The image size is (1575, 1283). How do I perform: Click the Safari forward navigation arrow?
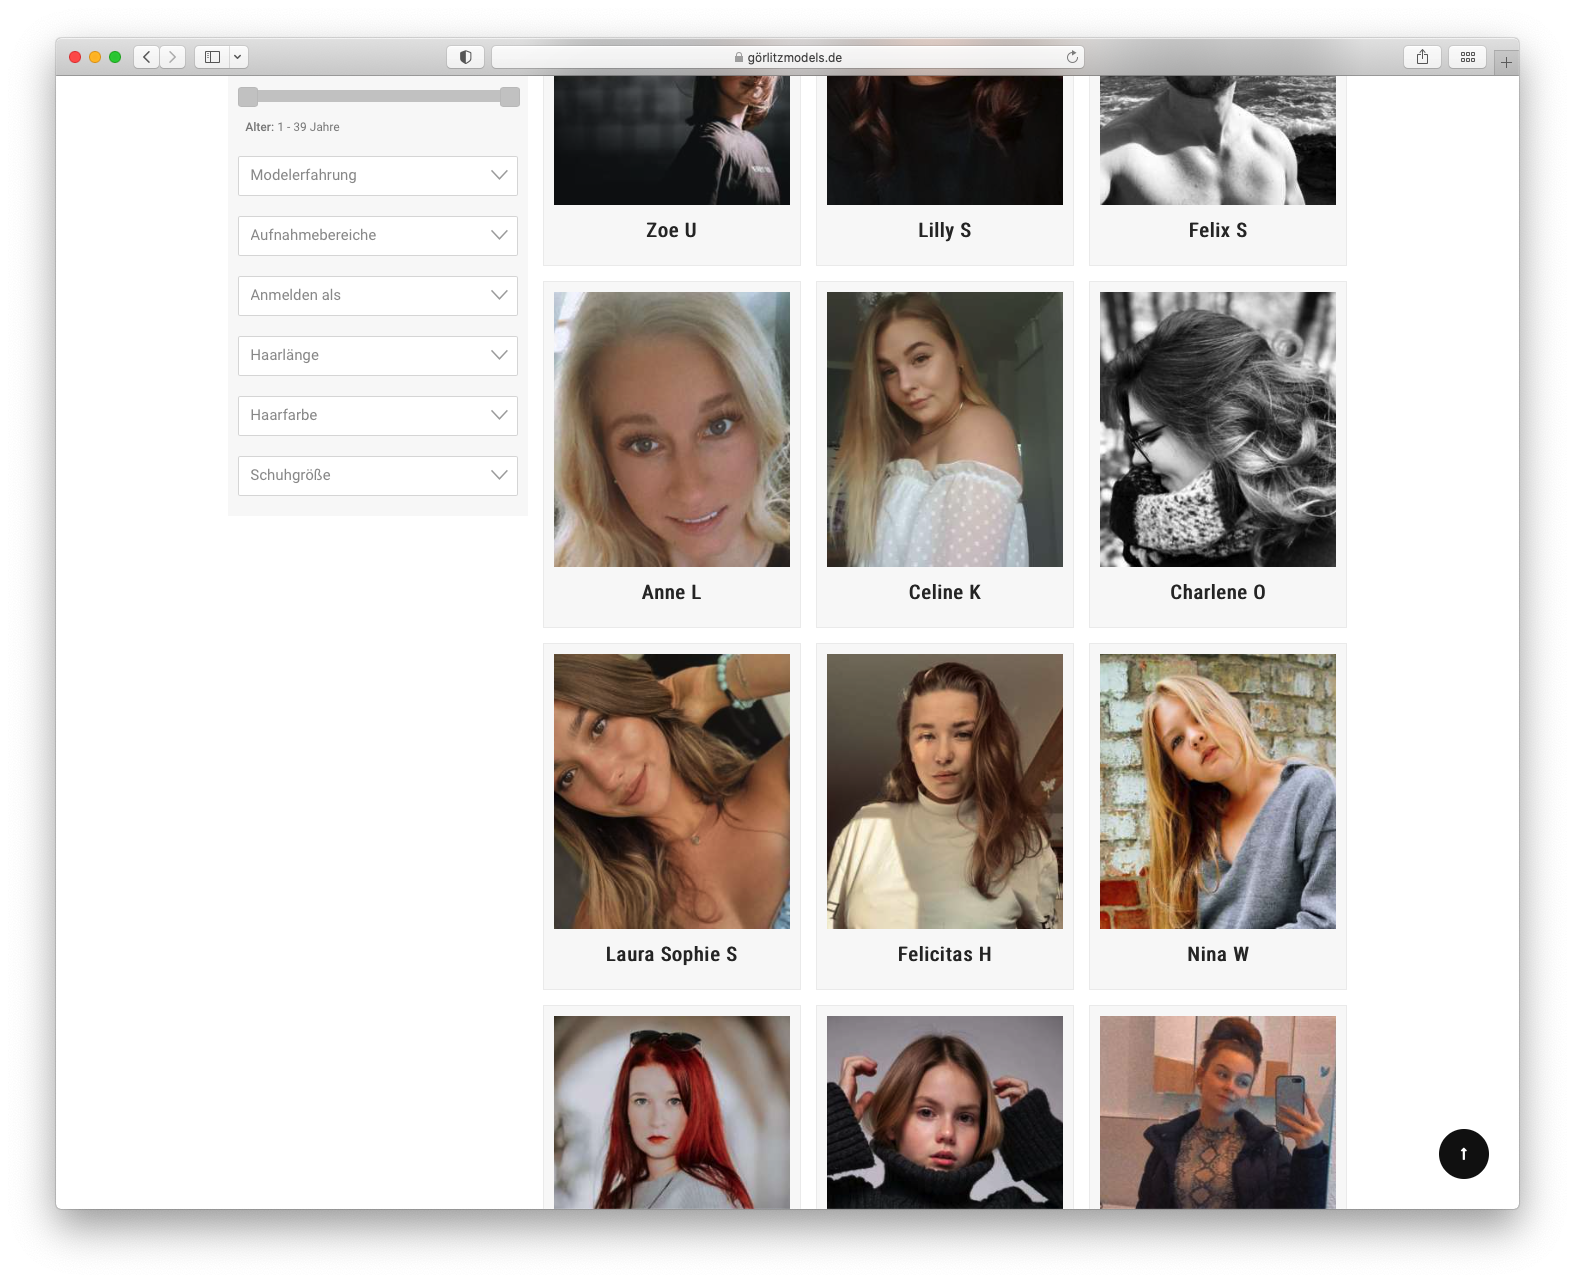click(173, 57)
